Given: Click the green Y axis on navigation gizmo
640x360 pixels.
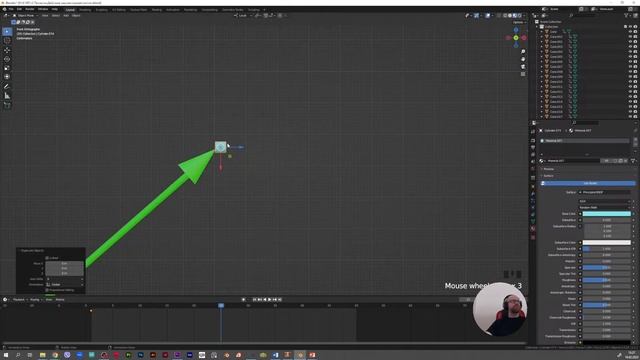Looking at the screenshot, I should pyautogui.click(x=516, y=38).
